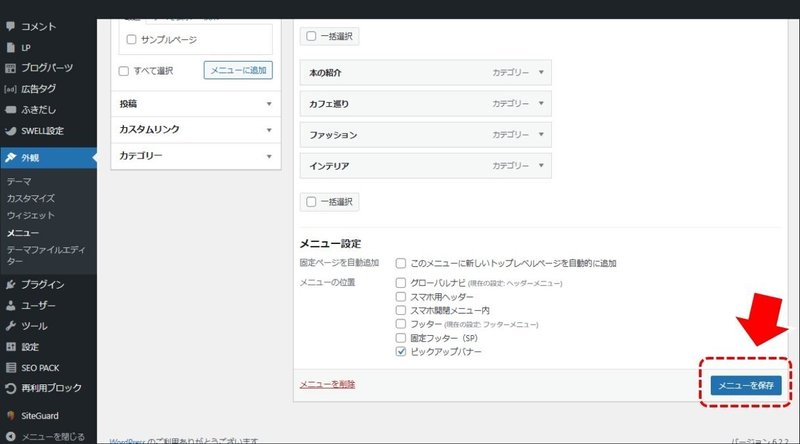The image size is (800, 444).
Task: Expand the カスタムリンク panel arrow
Action: coord(269,130)
